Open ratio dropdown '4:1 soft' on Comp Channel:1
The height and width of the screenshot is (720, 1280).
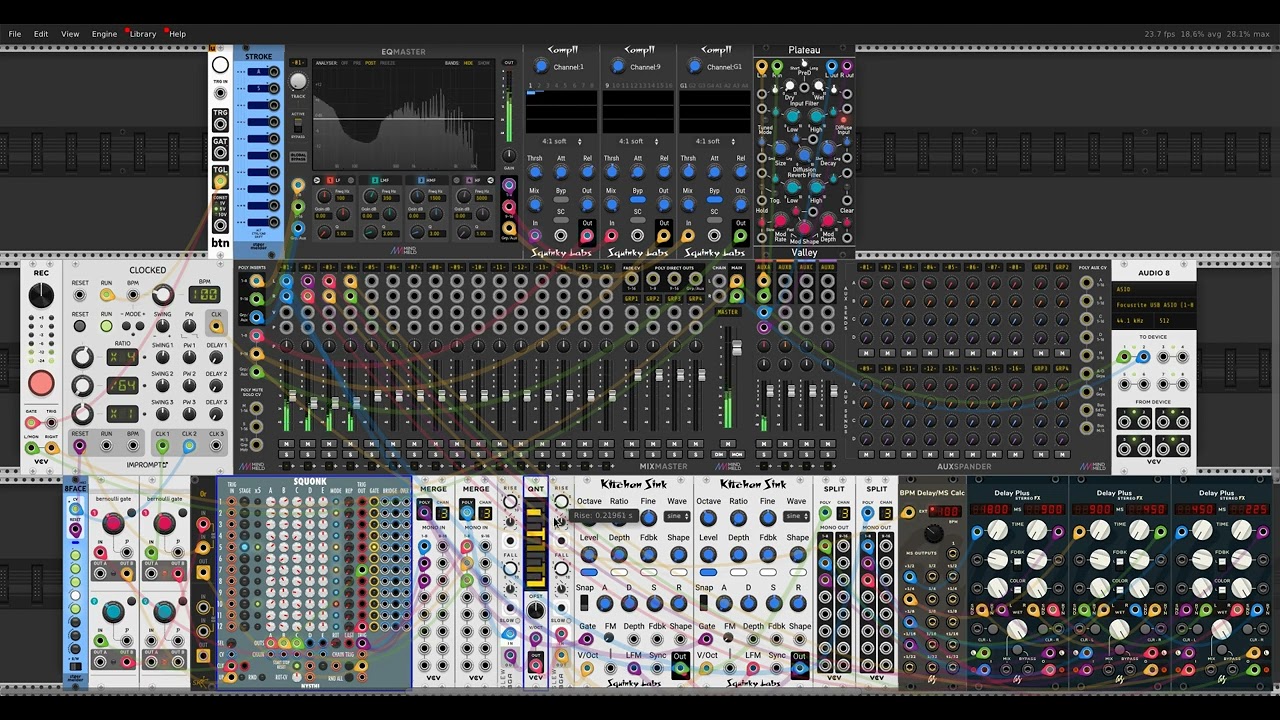tap(561, 141)
